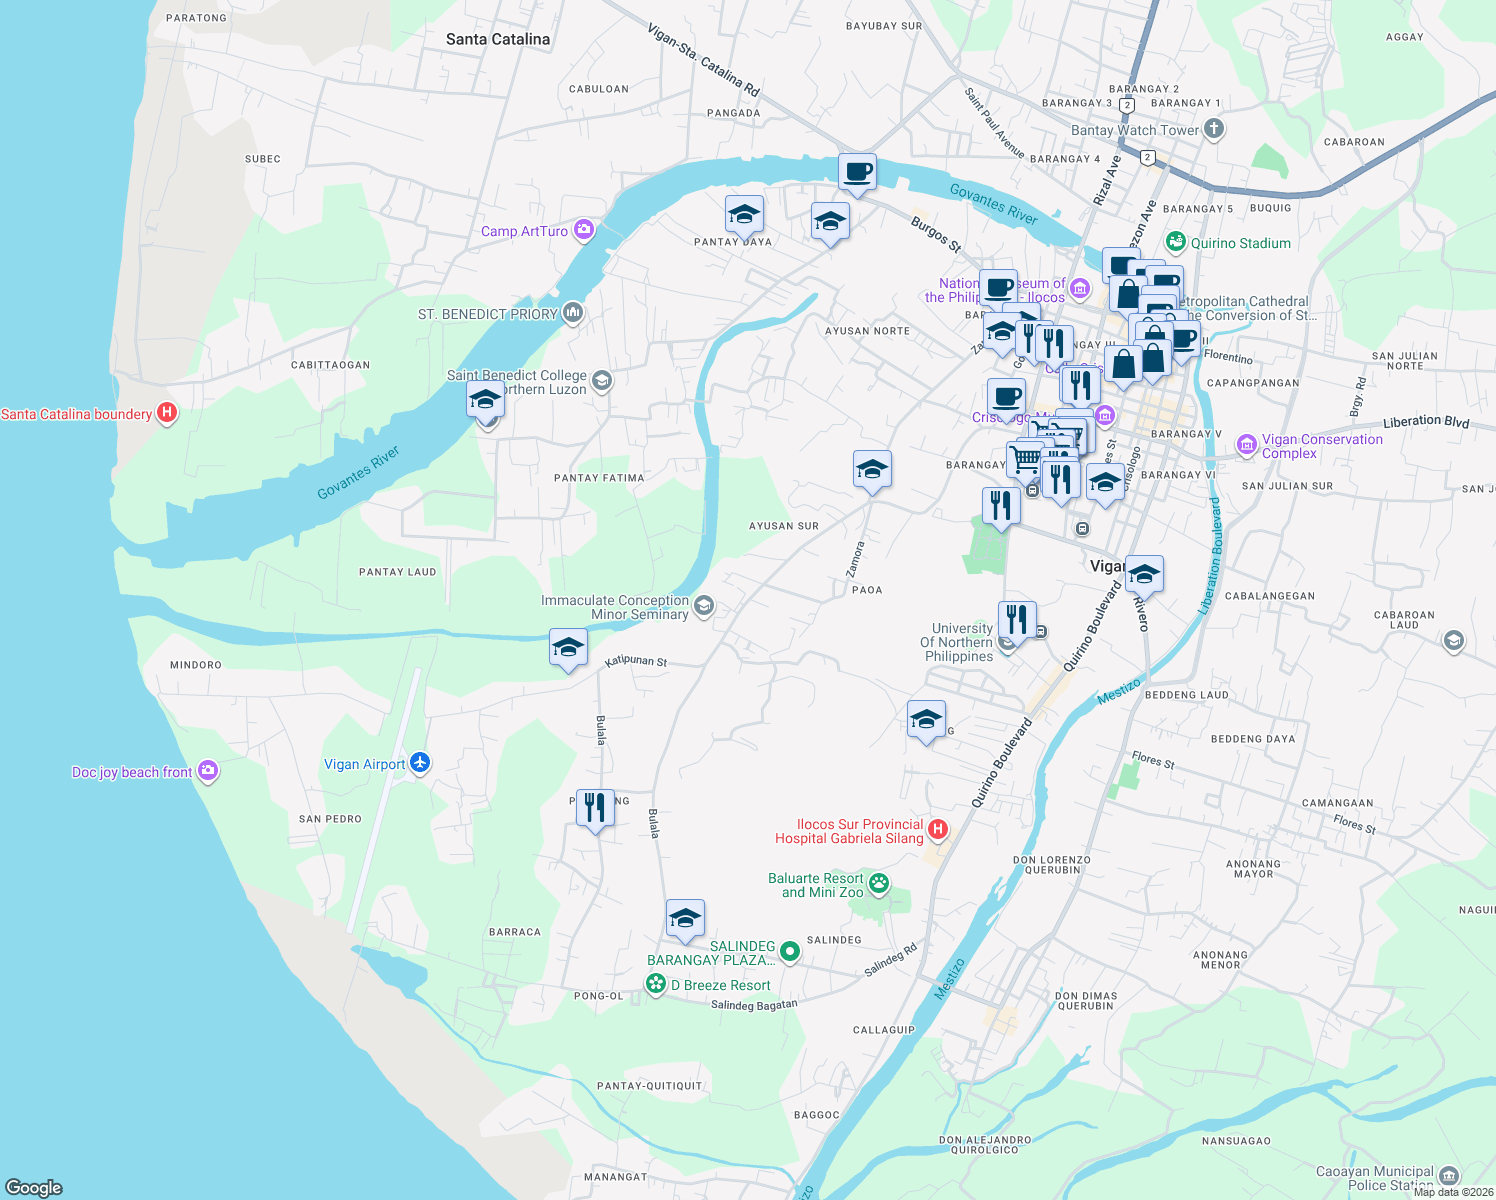Screen dimensions: 1496x1200
Task: Select the school marker beside Katipunan St
Action: click(568, 650)
